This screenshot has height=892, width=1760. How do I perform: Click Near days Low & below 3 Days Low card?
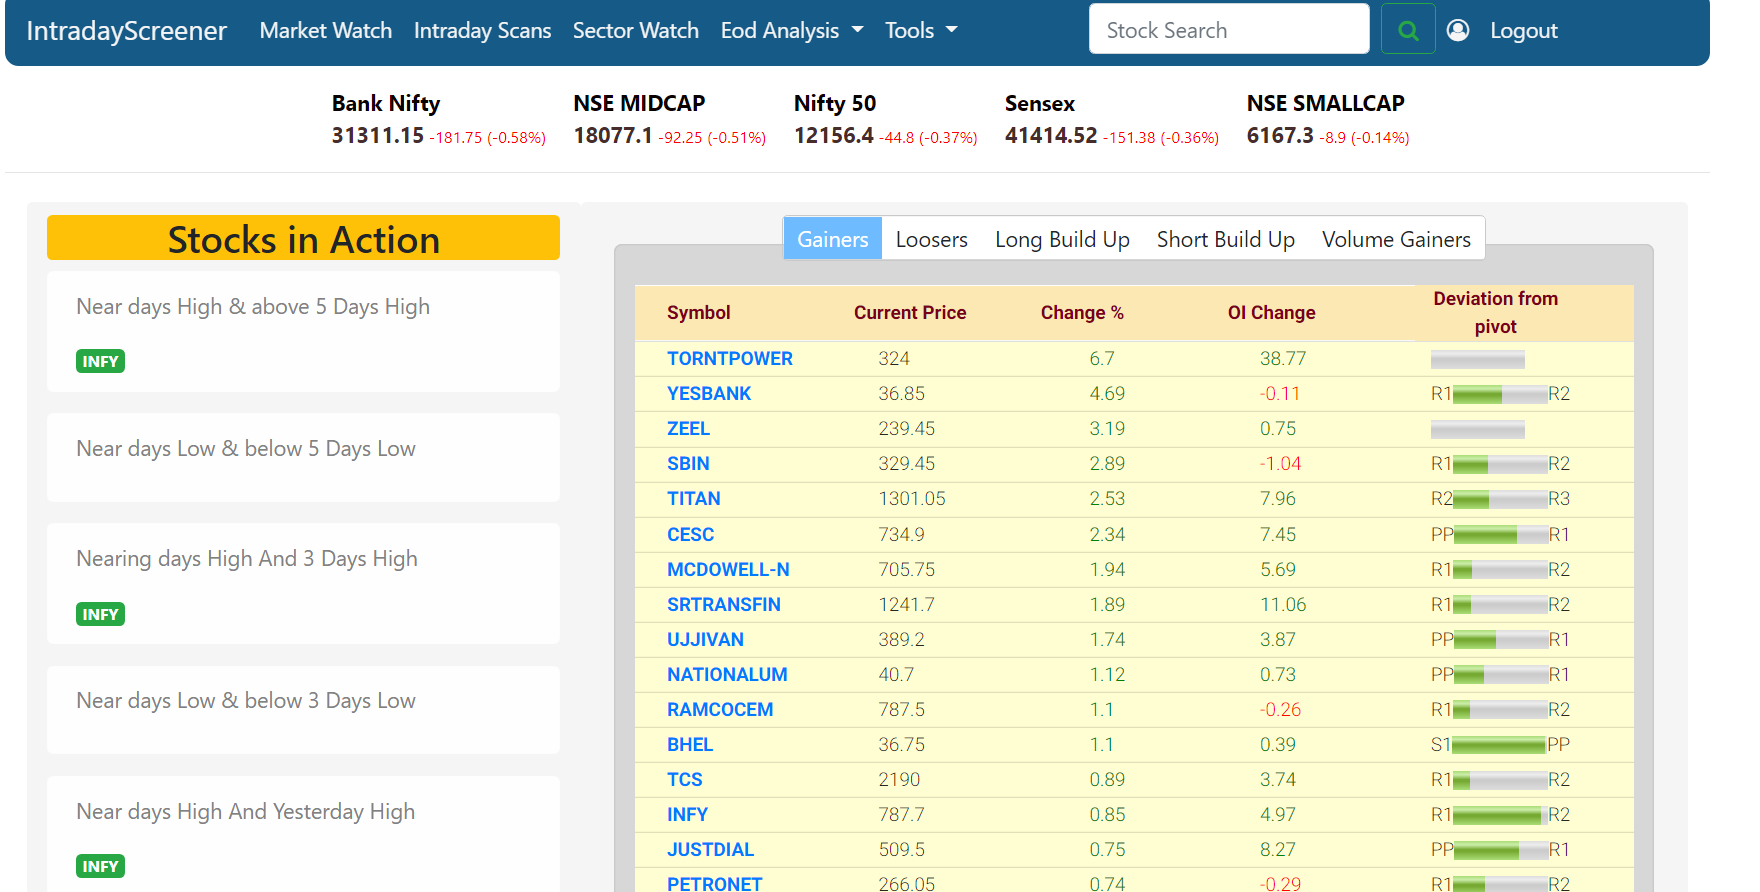click(x=303, y=709)
